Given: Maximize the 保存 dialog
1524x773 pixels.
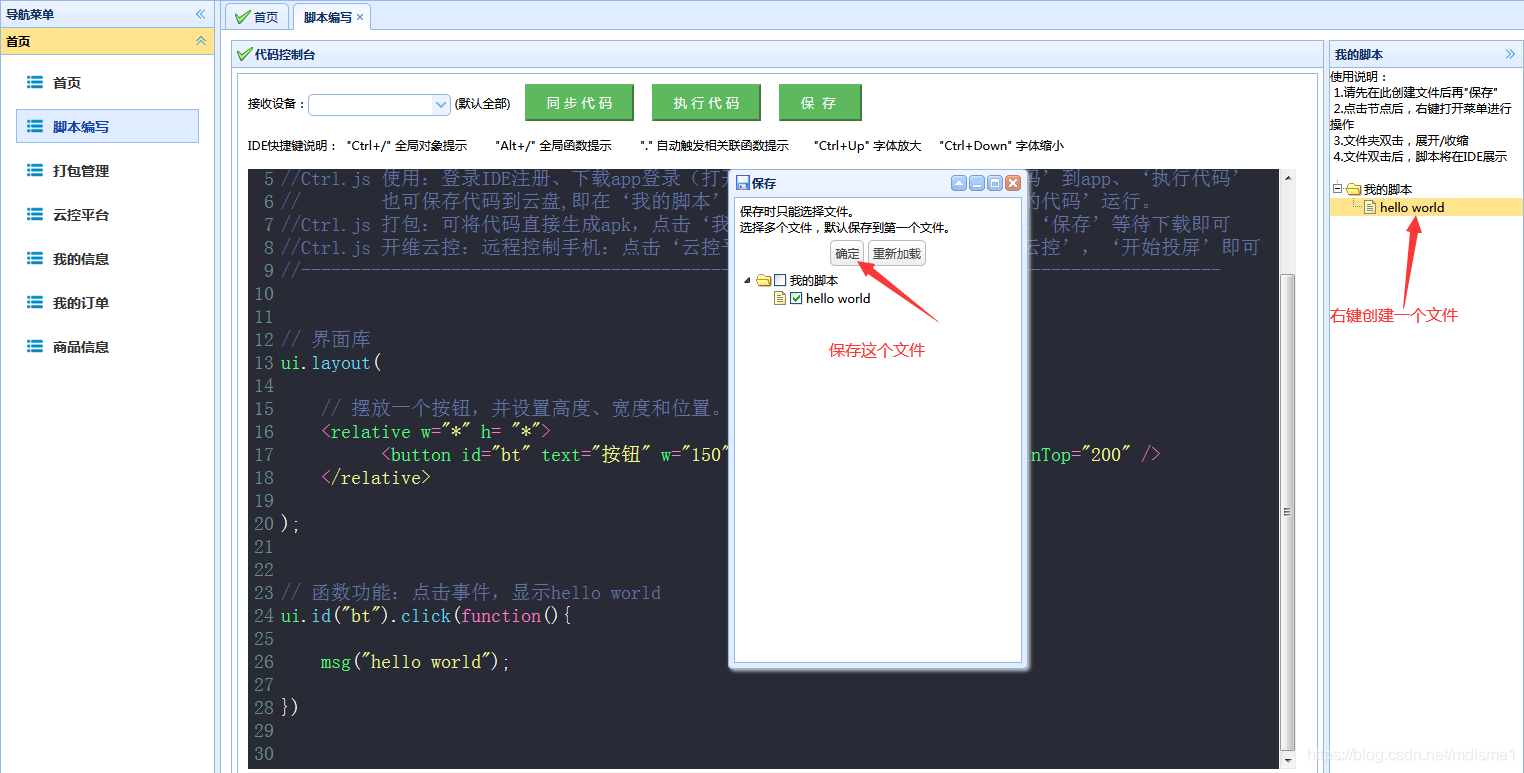Looking at the screenshot, I should click(x=994, y=183).
